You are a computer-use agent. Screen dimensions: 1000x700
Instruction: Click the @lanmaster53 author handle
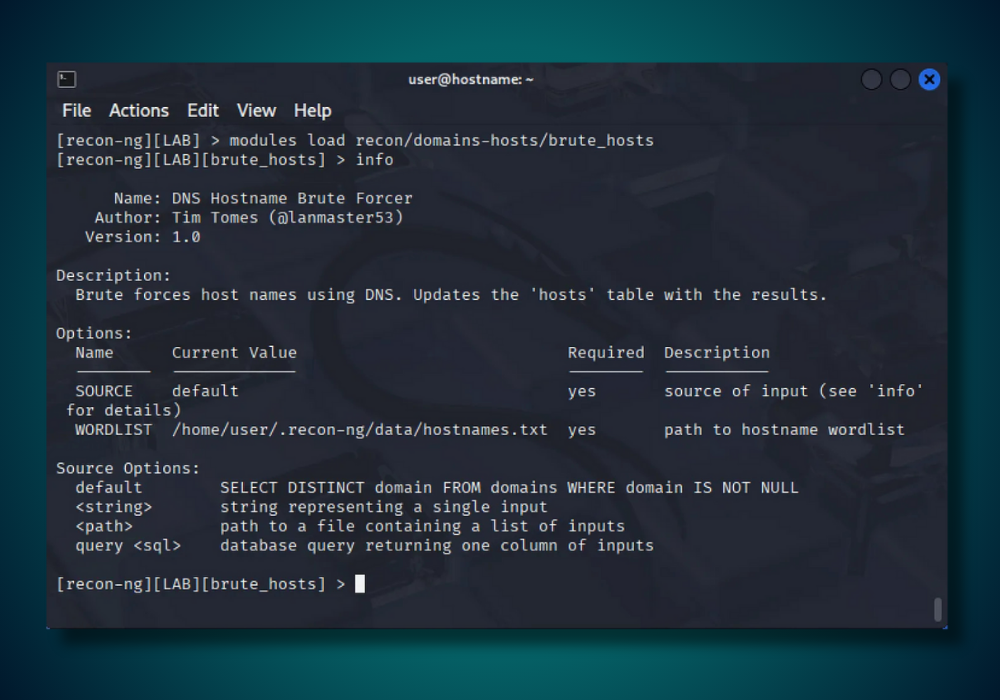click(x=335, y=218)
